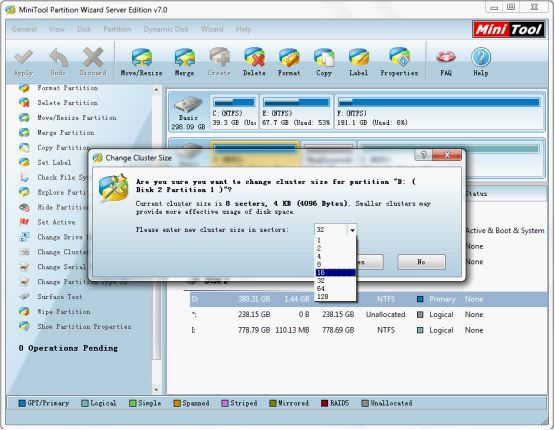555x430 pixels.
Task: Click the cluster size value field showing 32
Action: pyautogui.click(x=331, y=230)
